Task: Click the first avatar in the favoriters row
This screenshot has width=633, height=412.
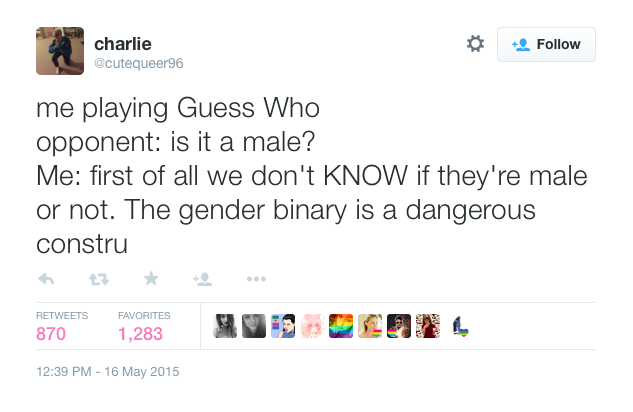Action: [225, 326]
